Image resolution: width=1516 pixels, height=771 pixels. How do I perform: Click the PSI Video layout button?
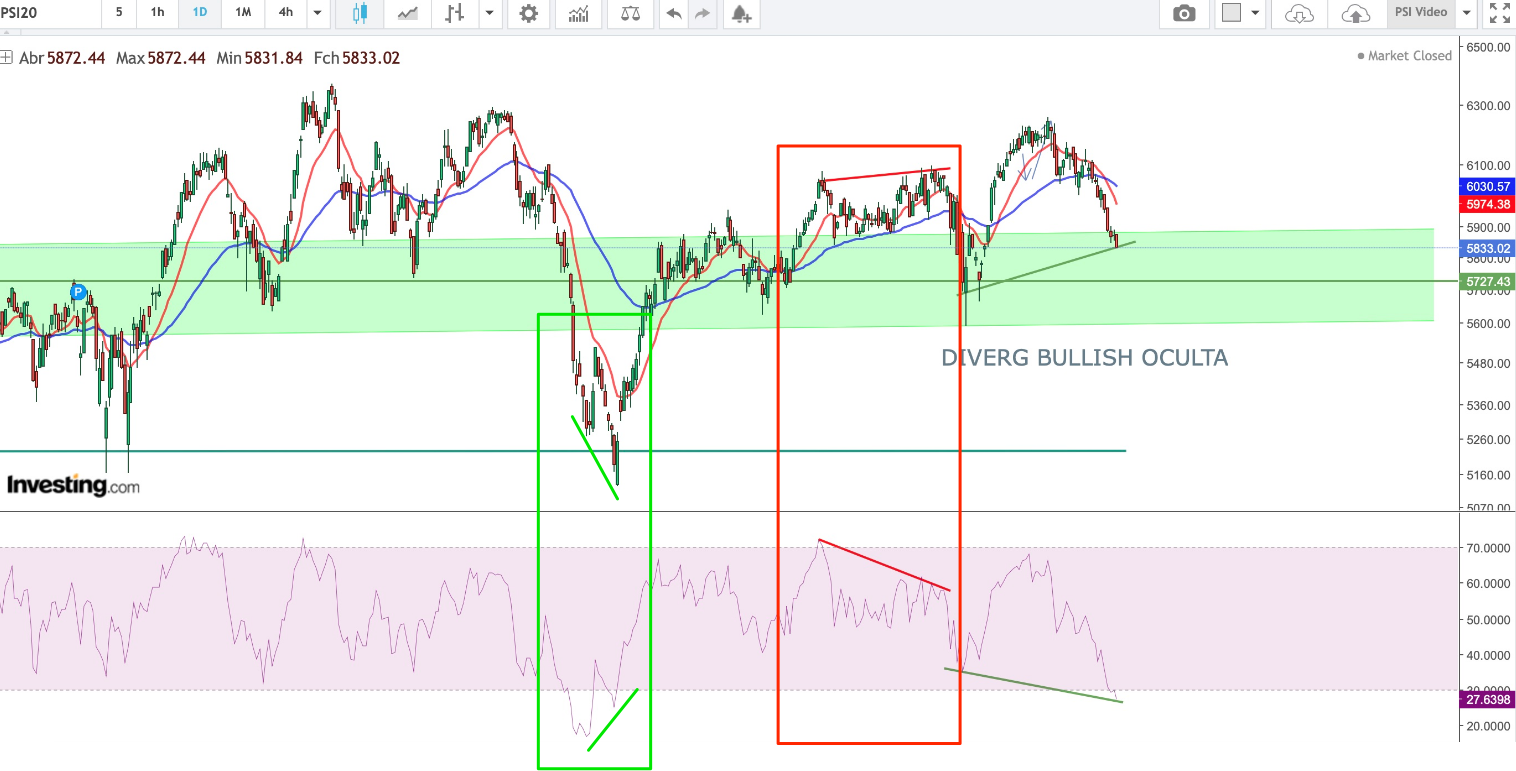click(1420, 13)
